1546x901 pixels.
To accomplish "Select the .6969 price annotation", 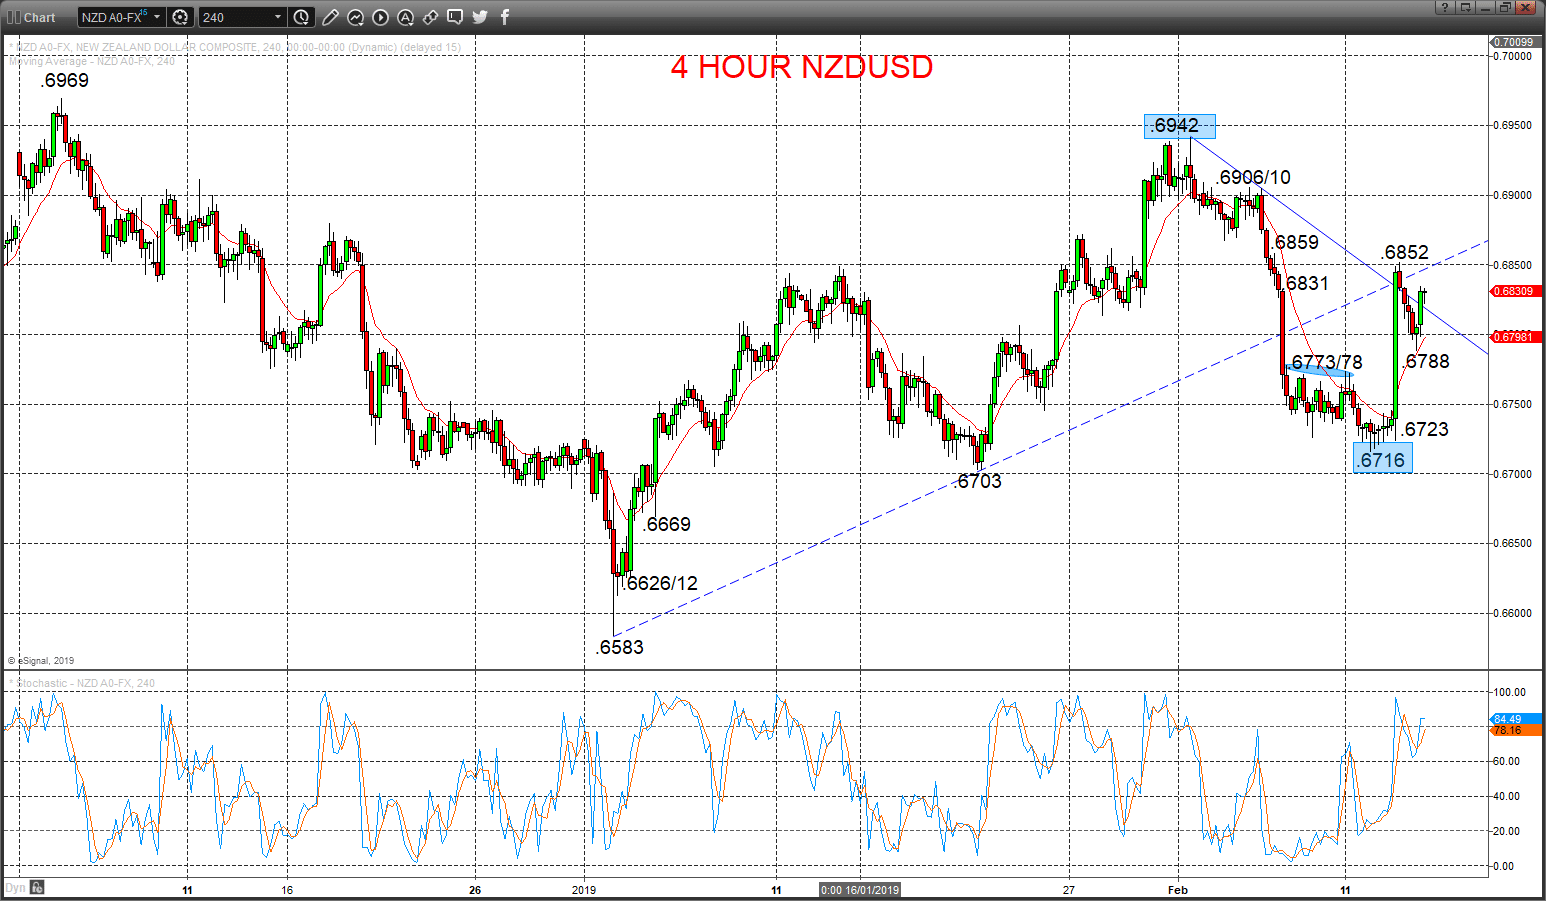I will pos(64,80).
